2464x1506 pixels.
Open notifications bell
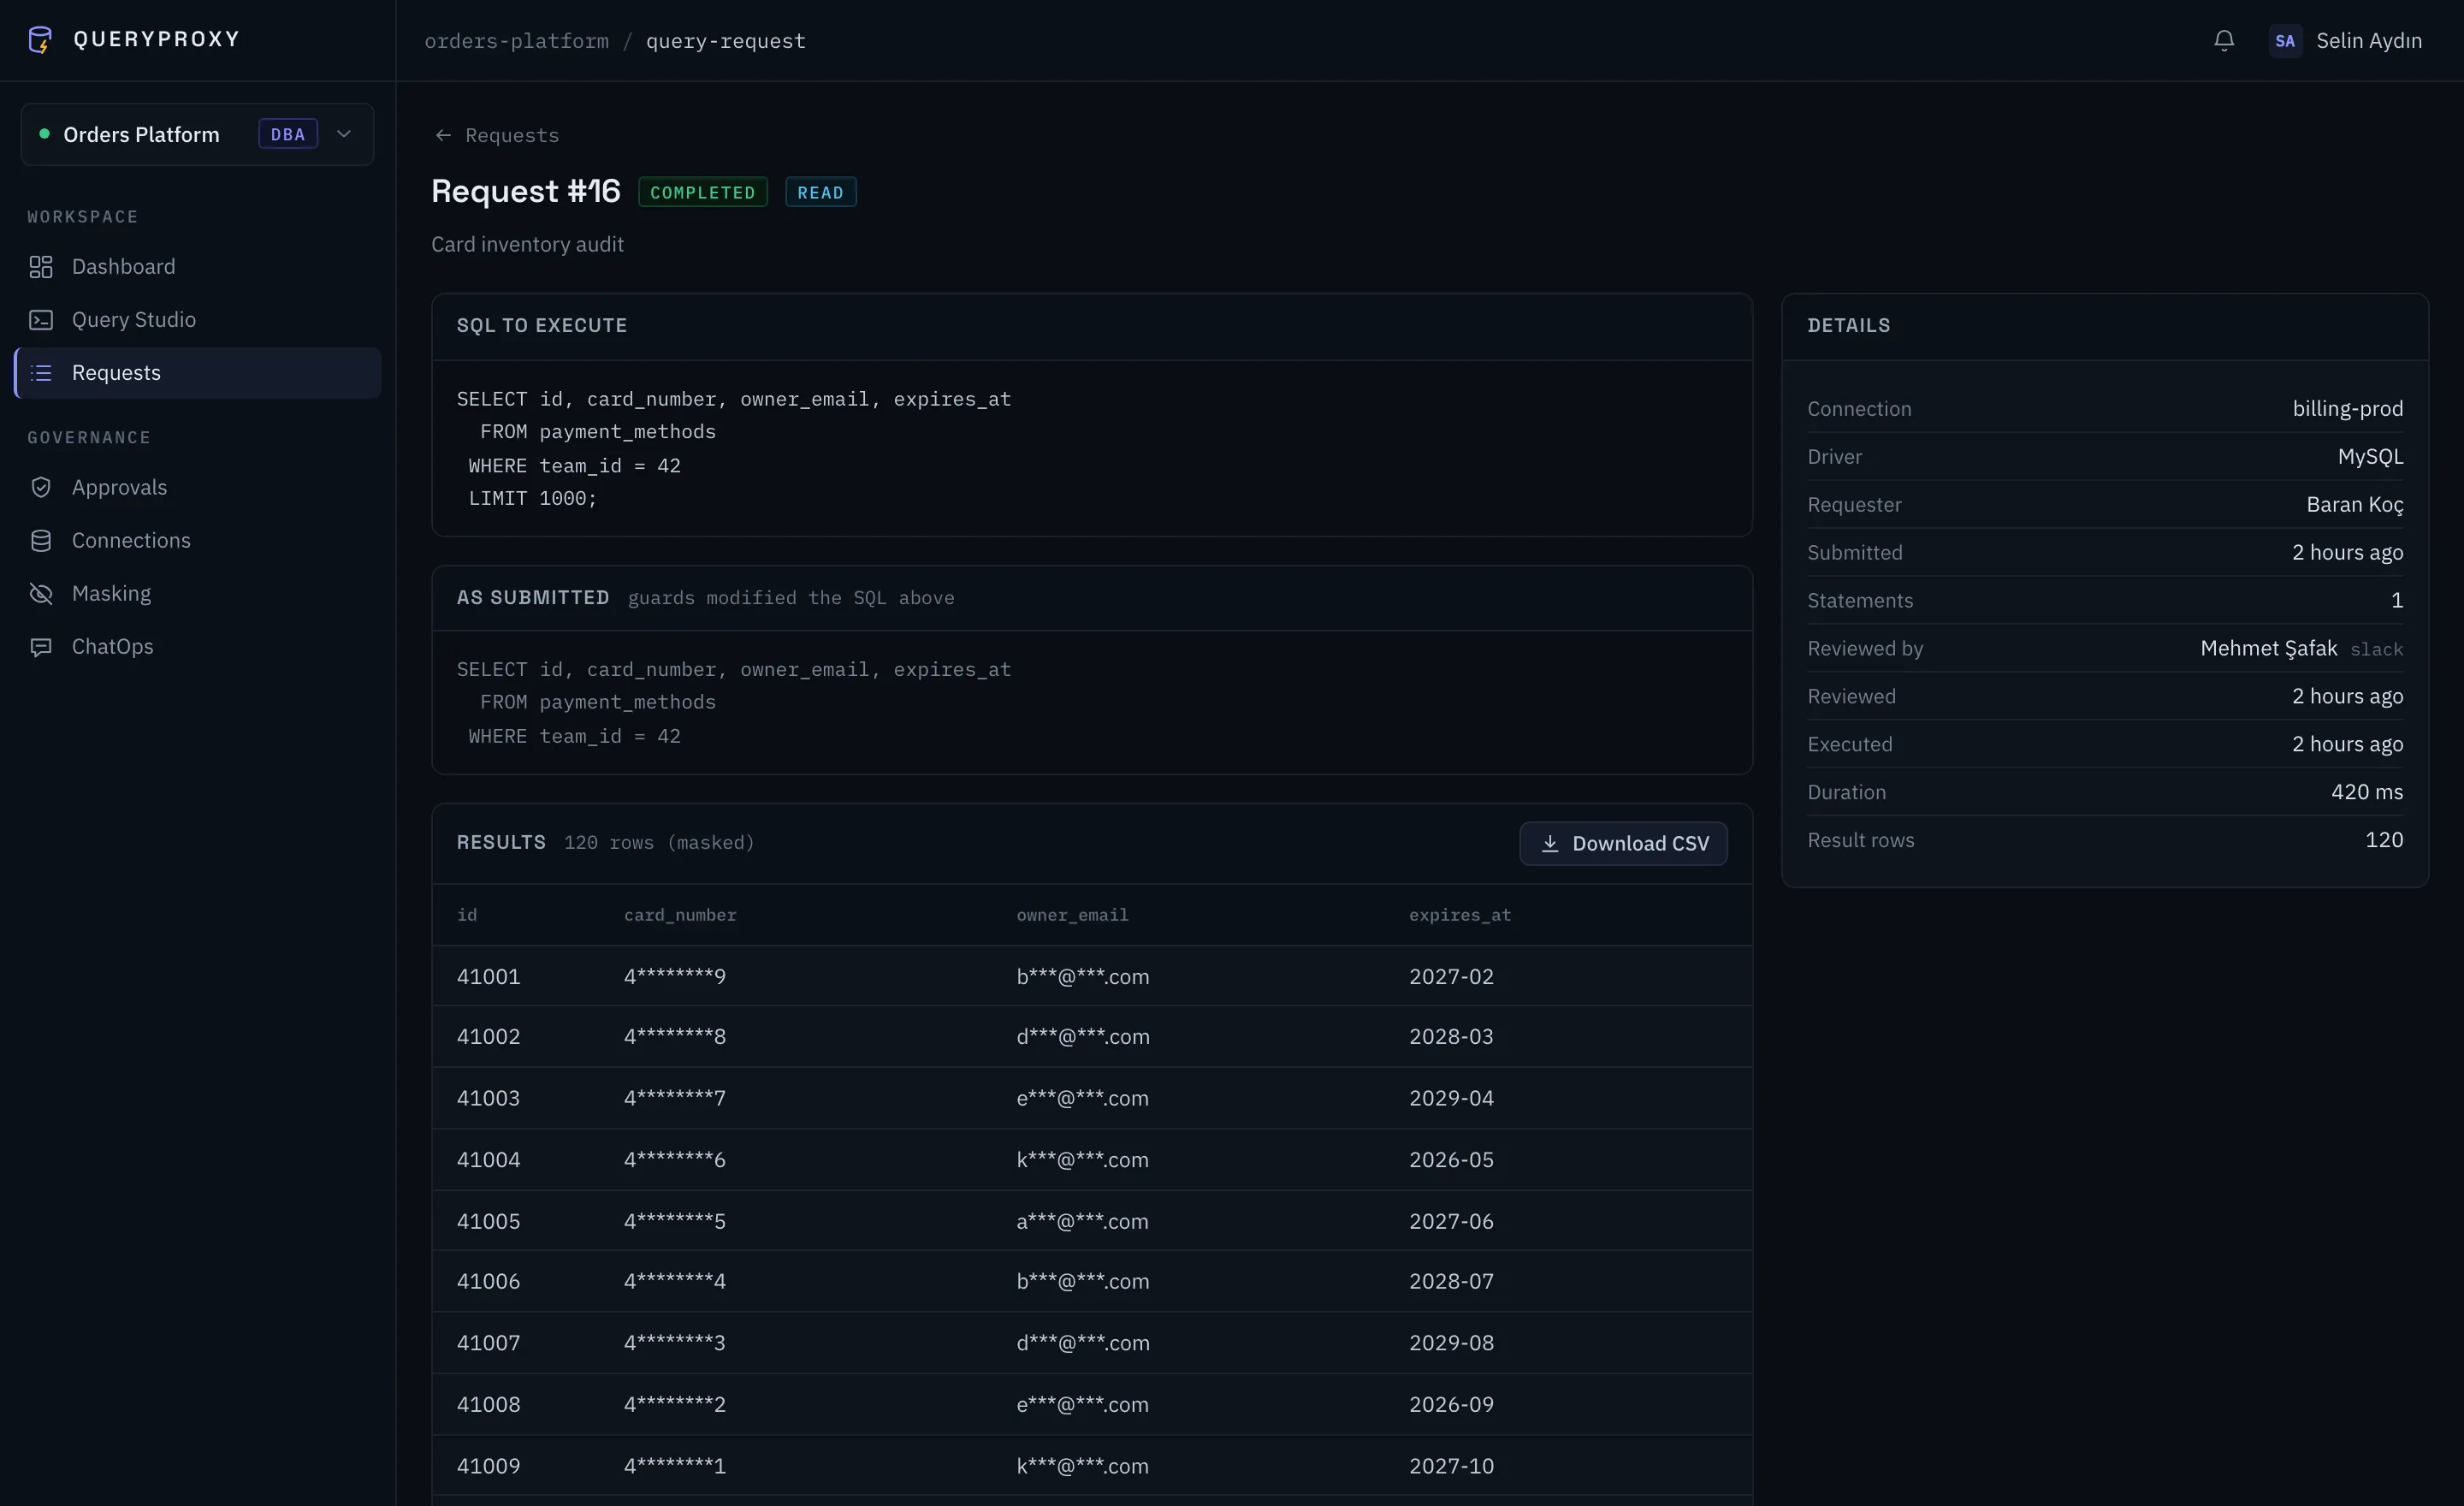pos(2223,41)
